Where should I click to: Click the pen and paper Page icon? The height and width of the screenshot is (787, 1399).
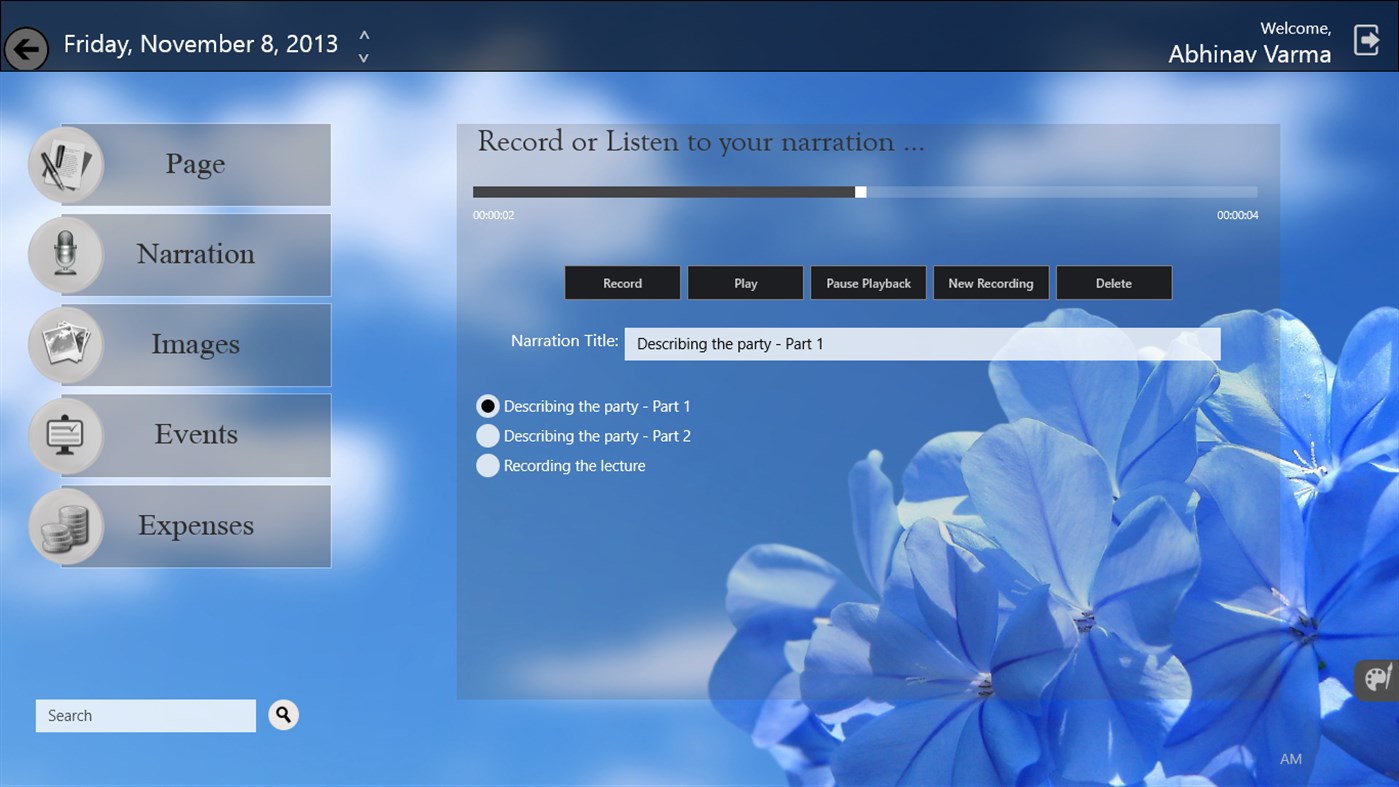[x=66, y=165]
